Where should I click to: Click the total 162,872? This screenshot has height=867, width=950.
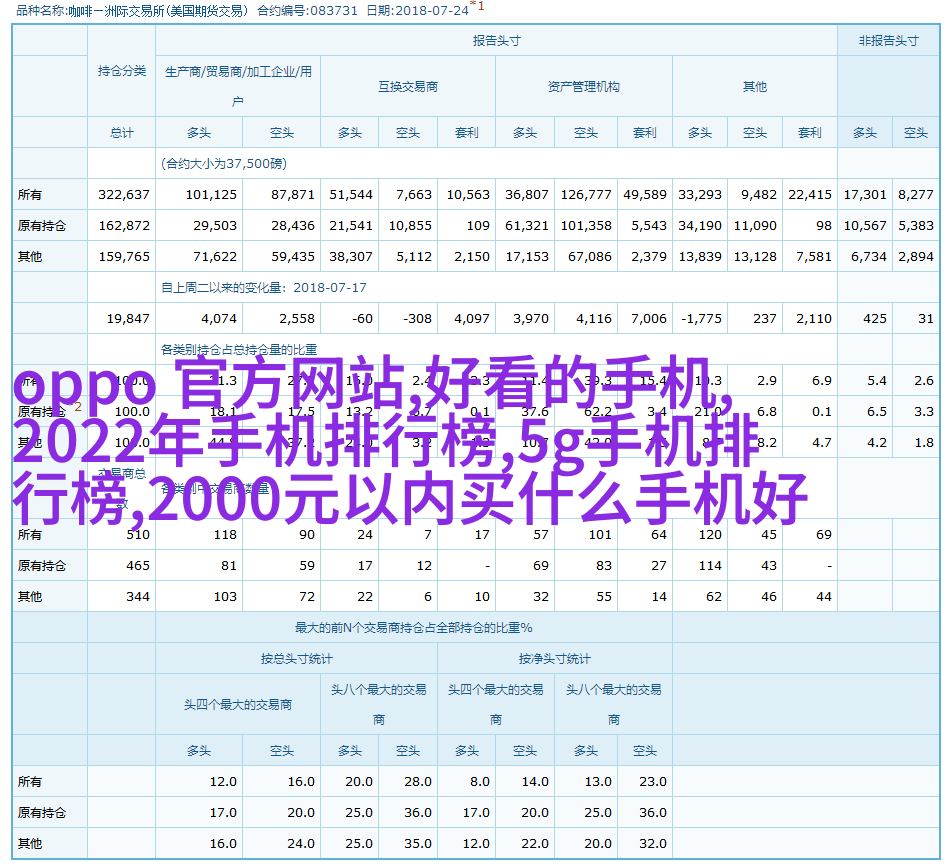[x=124, y=225]
